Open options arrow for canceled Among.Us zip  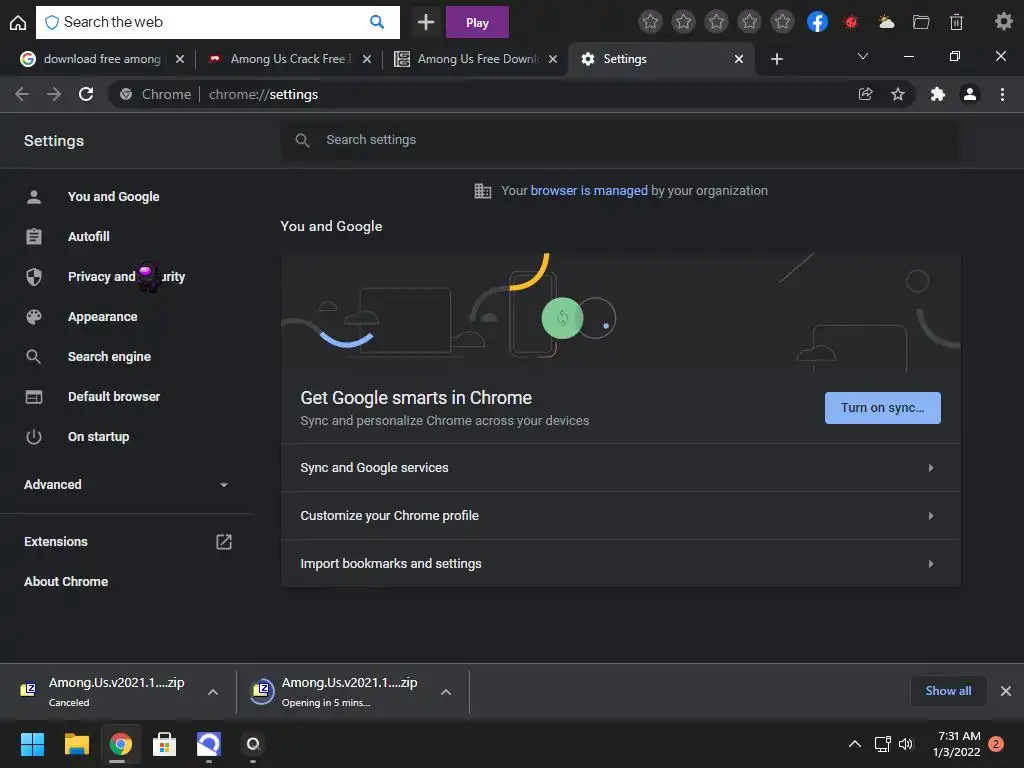(x=212, y=692)
